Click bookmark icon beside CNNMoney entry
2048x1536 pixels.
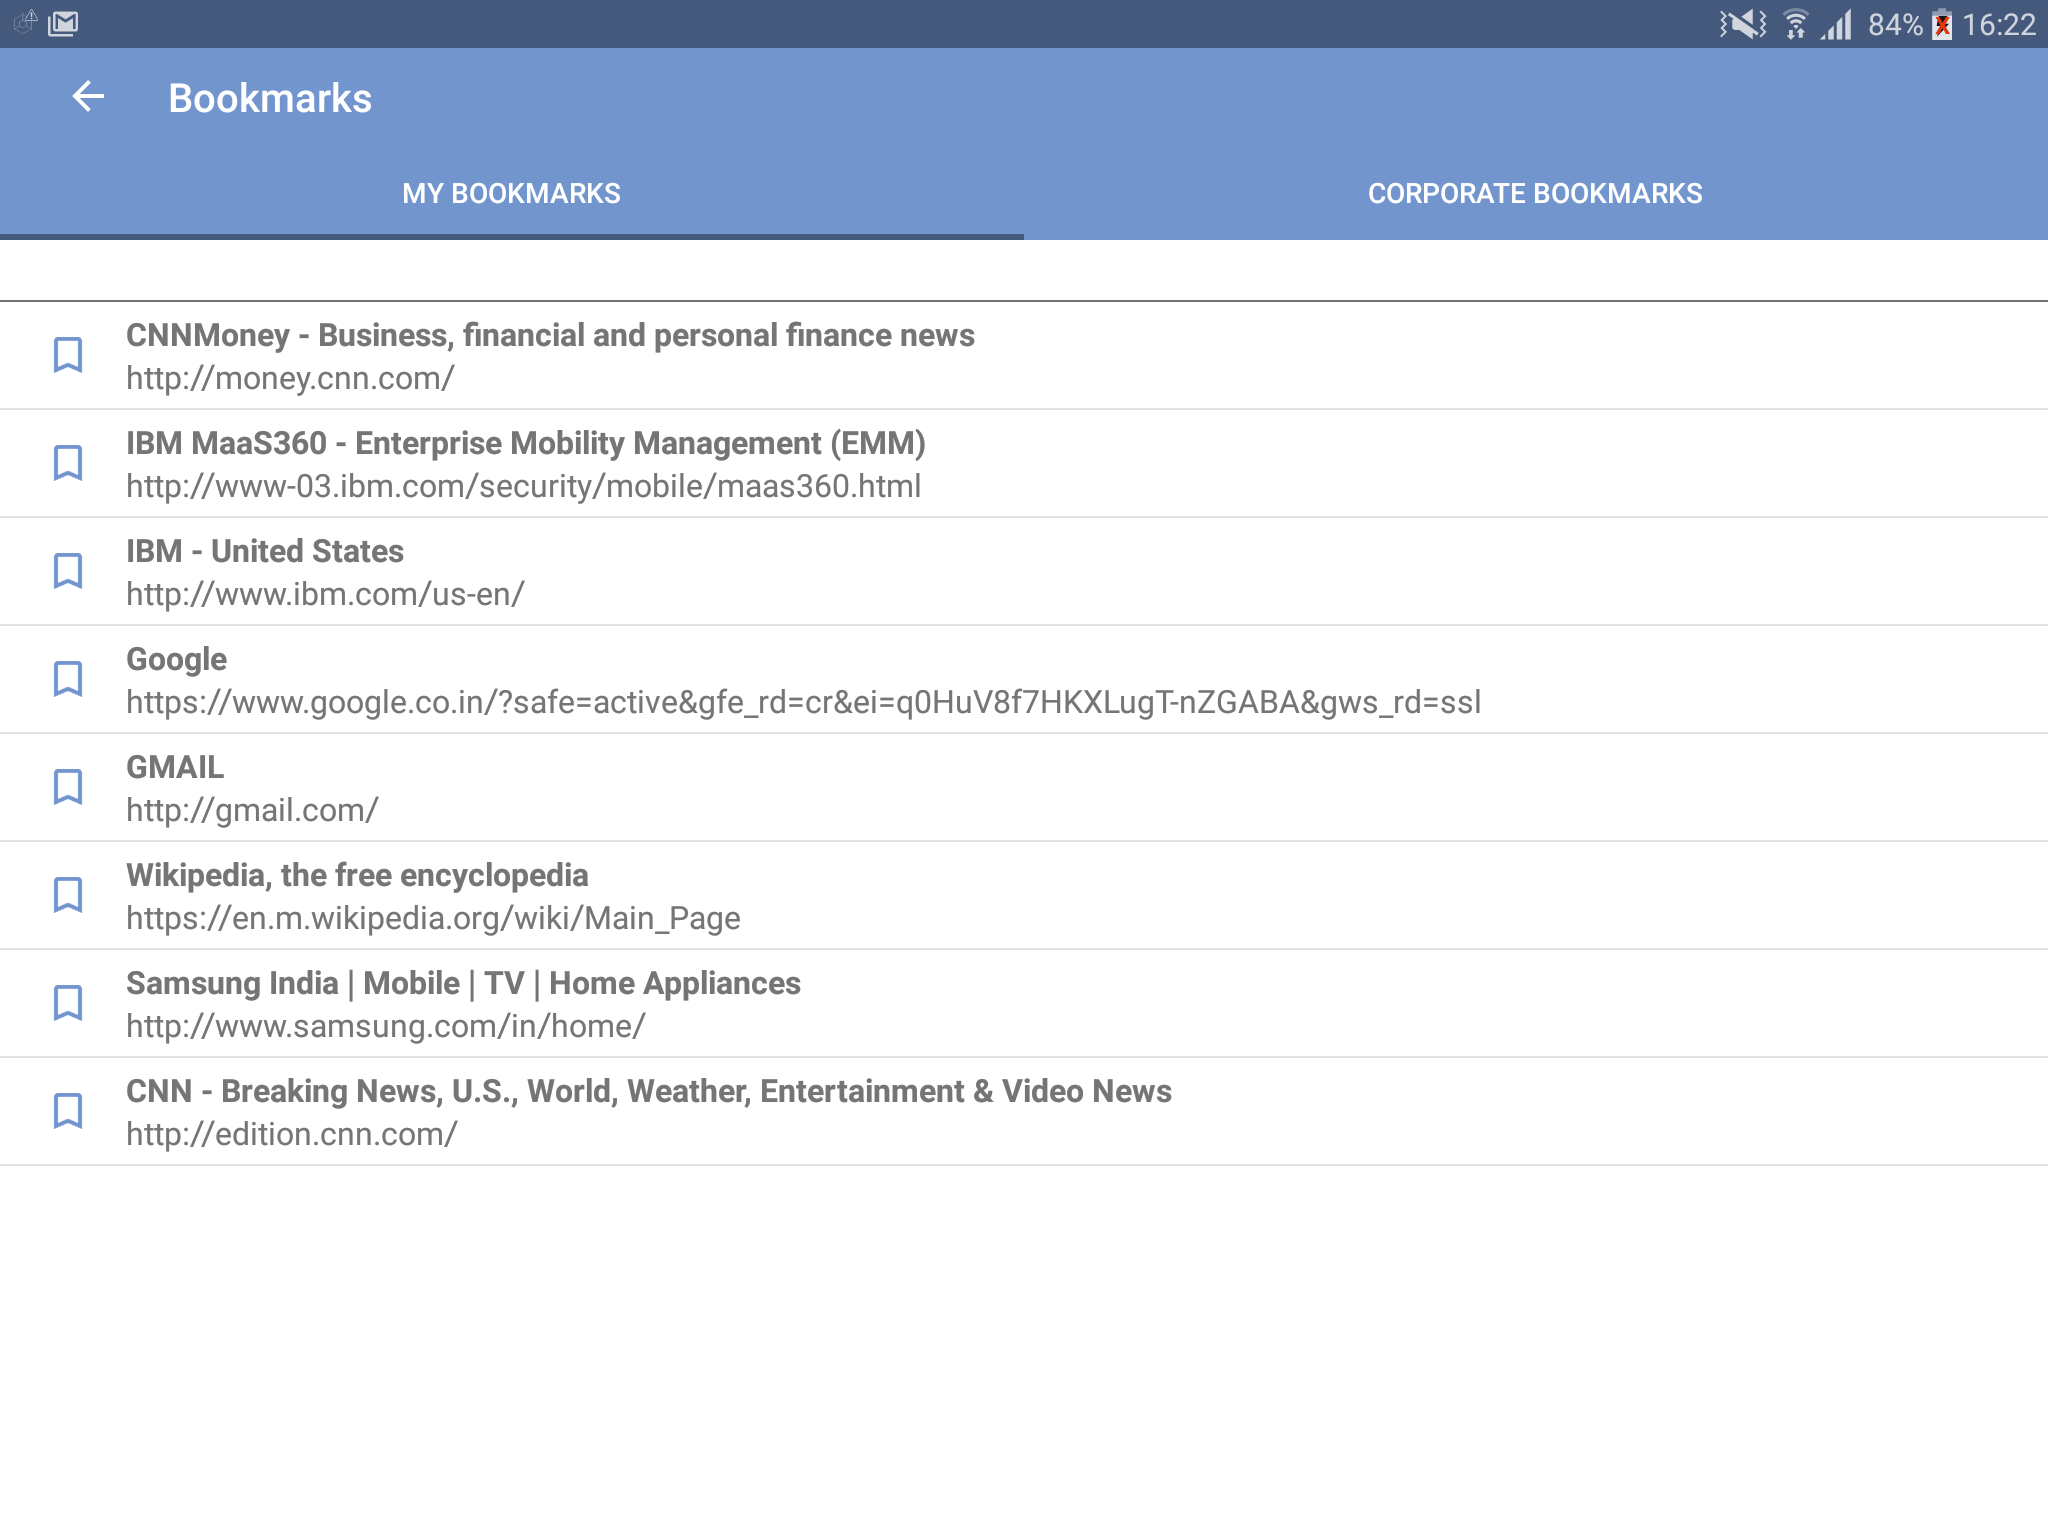click(x=68, y=355)
